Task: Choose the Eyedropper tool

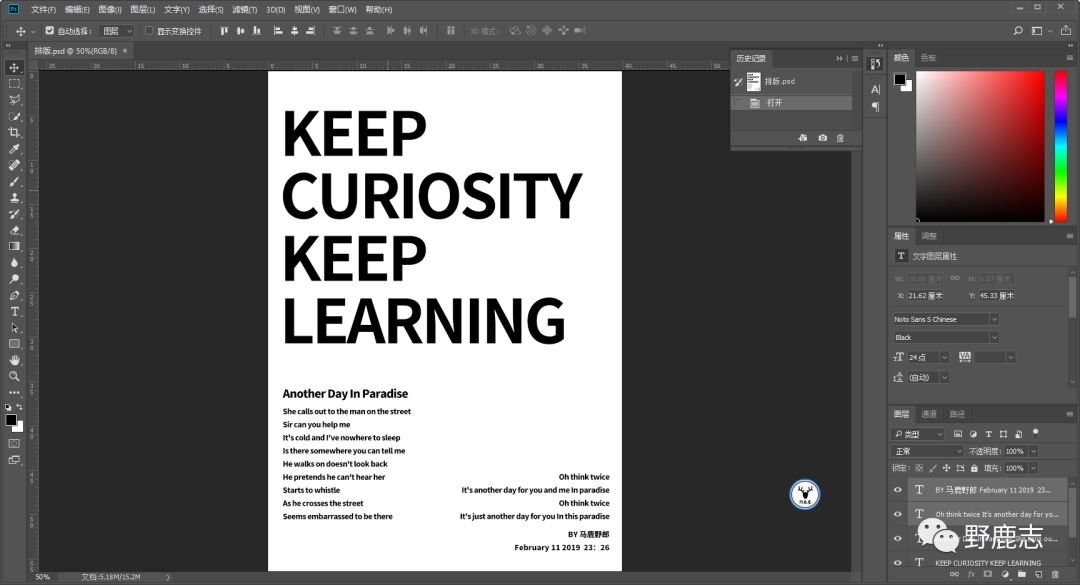Action: click(x=14, y=149)
